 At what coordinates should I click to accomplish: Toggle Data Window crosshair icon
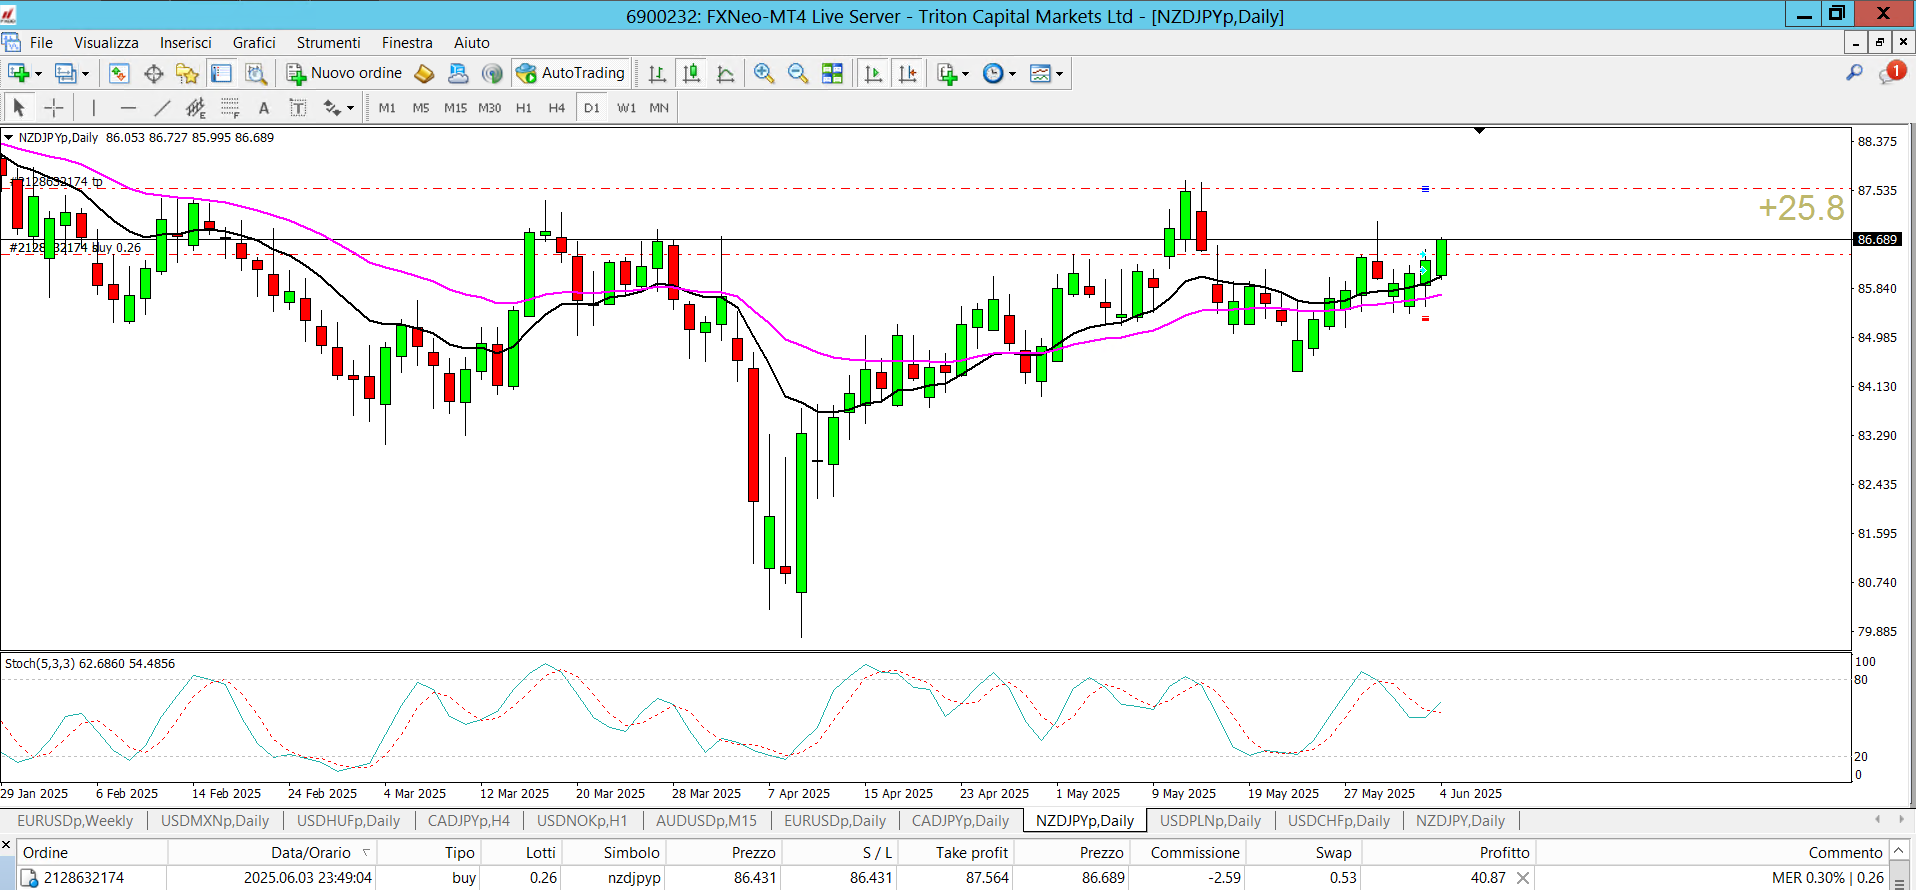click(153, 73)
